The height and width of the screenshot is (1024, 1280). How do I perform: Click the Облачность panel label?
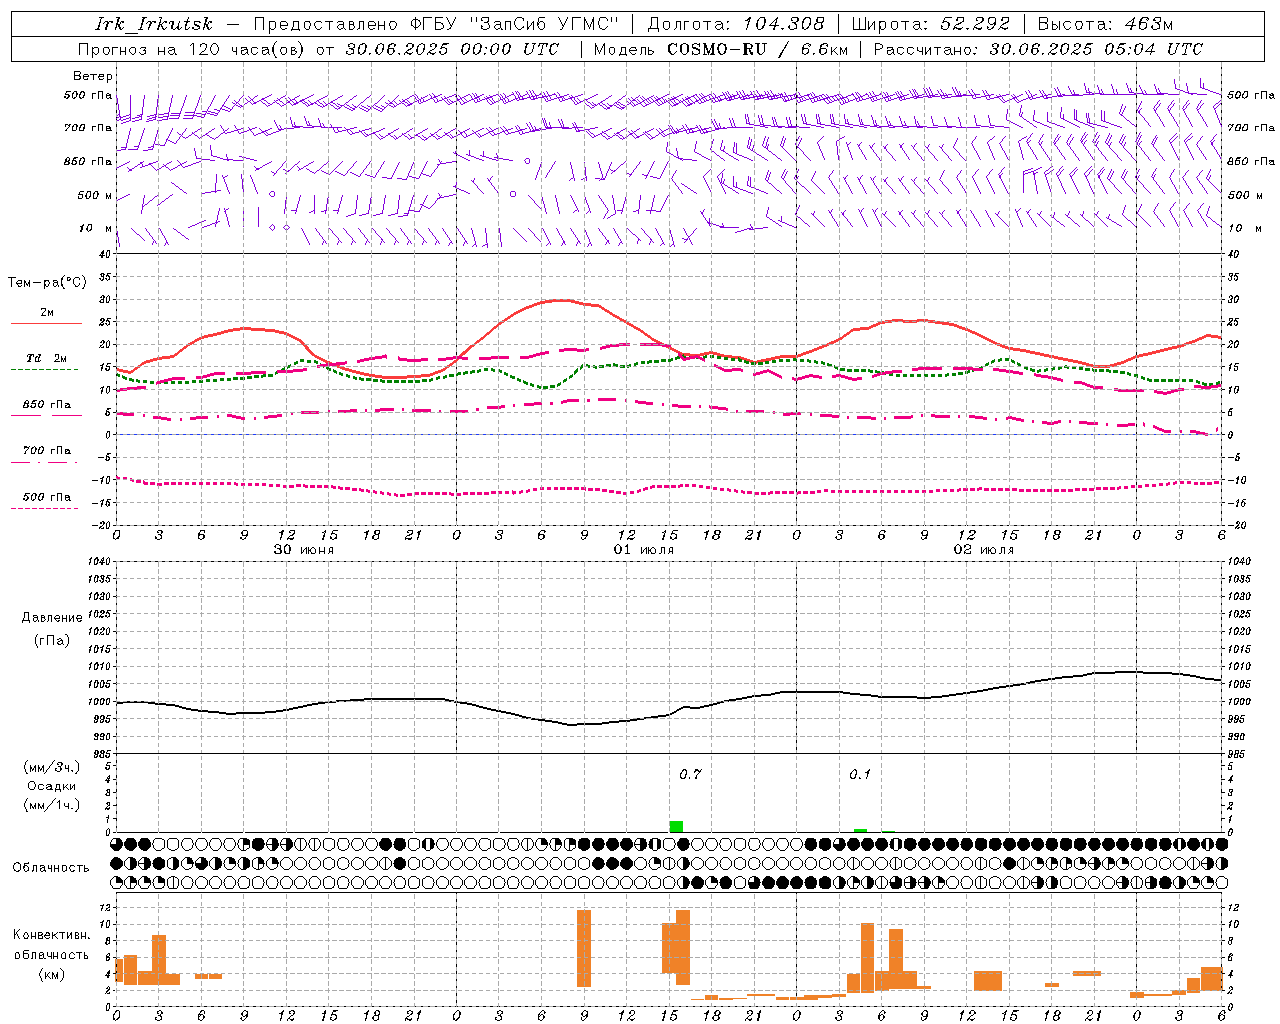51,867
